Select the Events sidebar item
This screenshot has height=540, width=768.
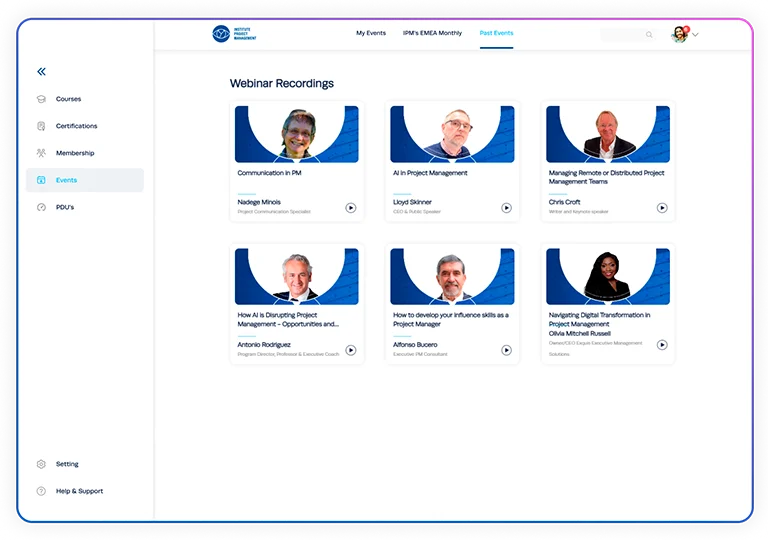(x=85, y=180)
